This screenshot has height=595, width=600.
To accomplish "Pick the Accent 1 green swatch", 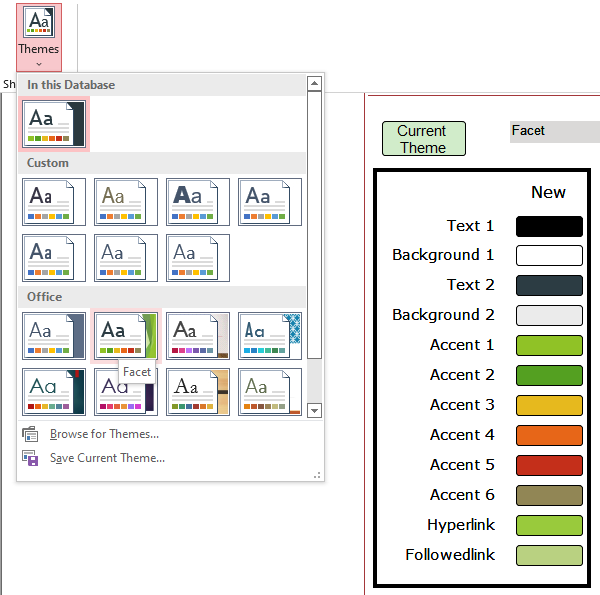I will click(549, 345).
